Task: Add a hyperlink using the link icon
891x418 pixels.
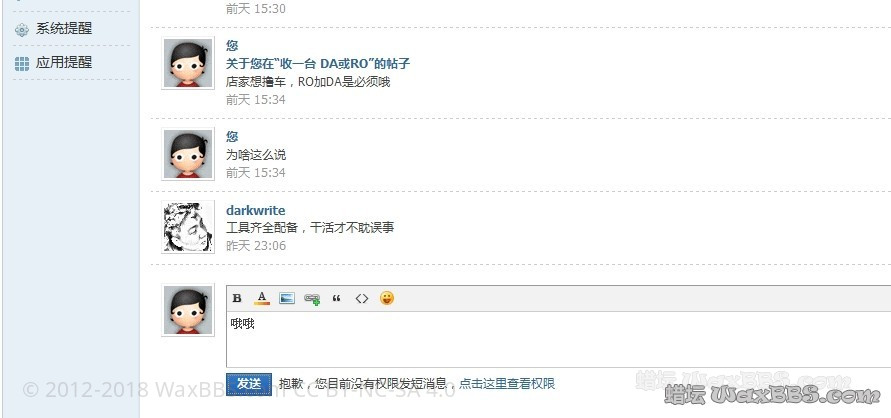Action: [312, 299]
